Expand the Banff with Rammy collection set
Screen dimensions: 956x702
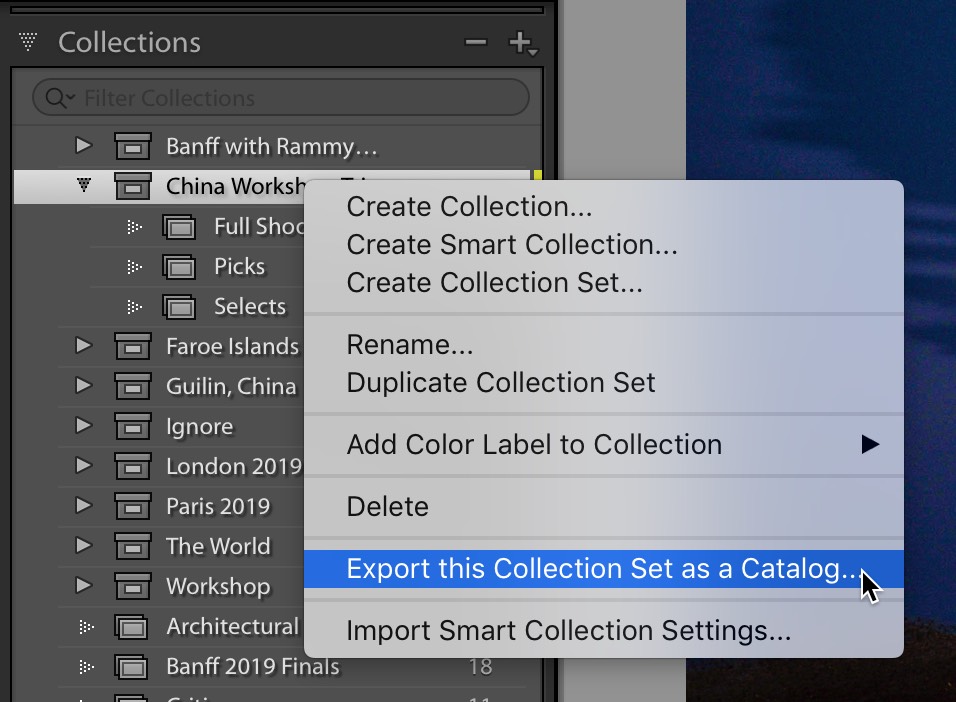coord(84,146)
